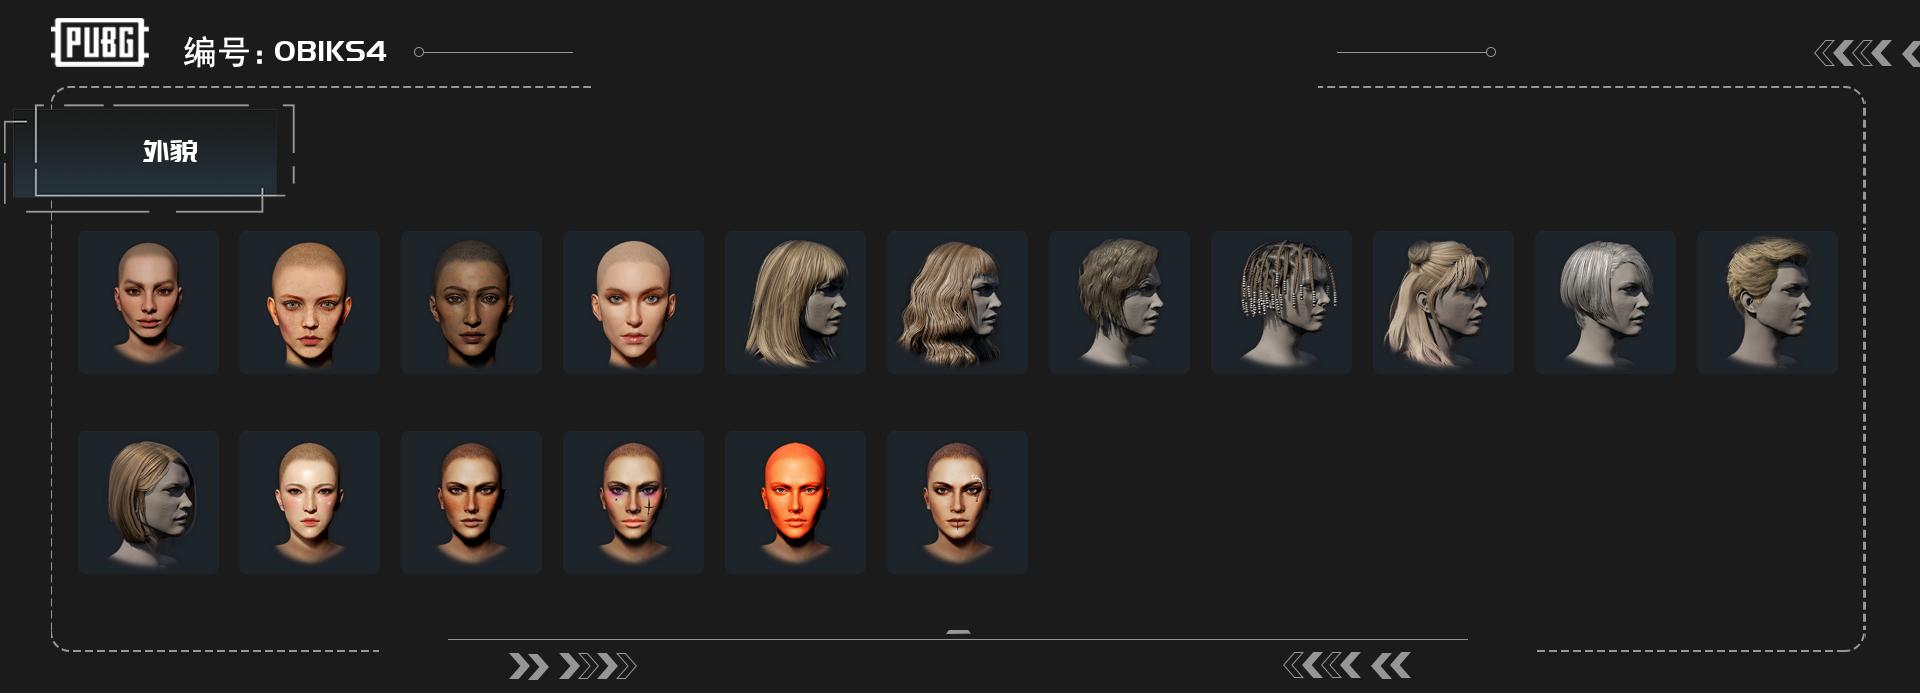The height and width of the screenshot is (693, 1920).
Task: Click the small handle at bottom center
Action: tap(958, 632)
